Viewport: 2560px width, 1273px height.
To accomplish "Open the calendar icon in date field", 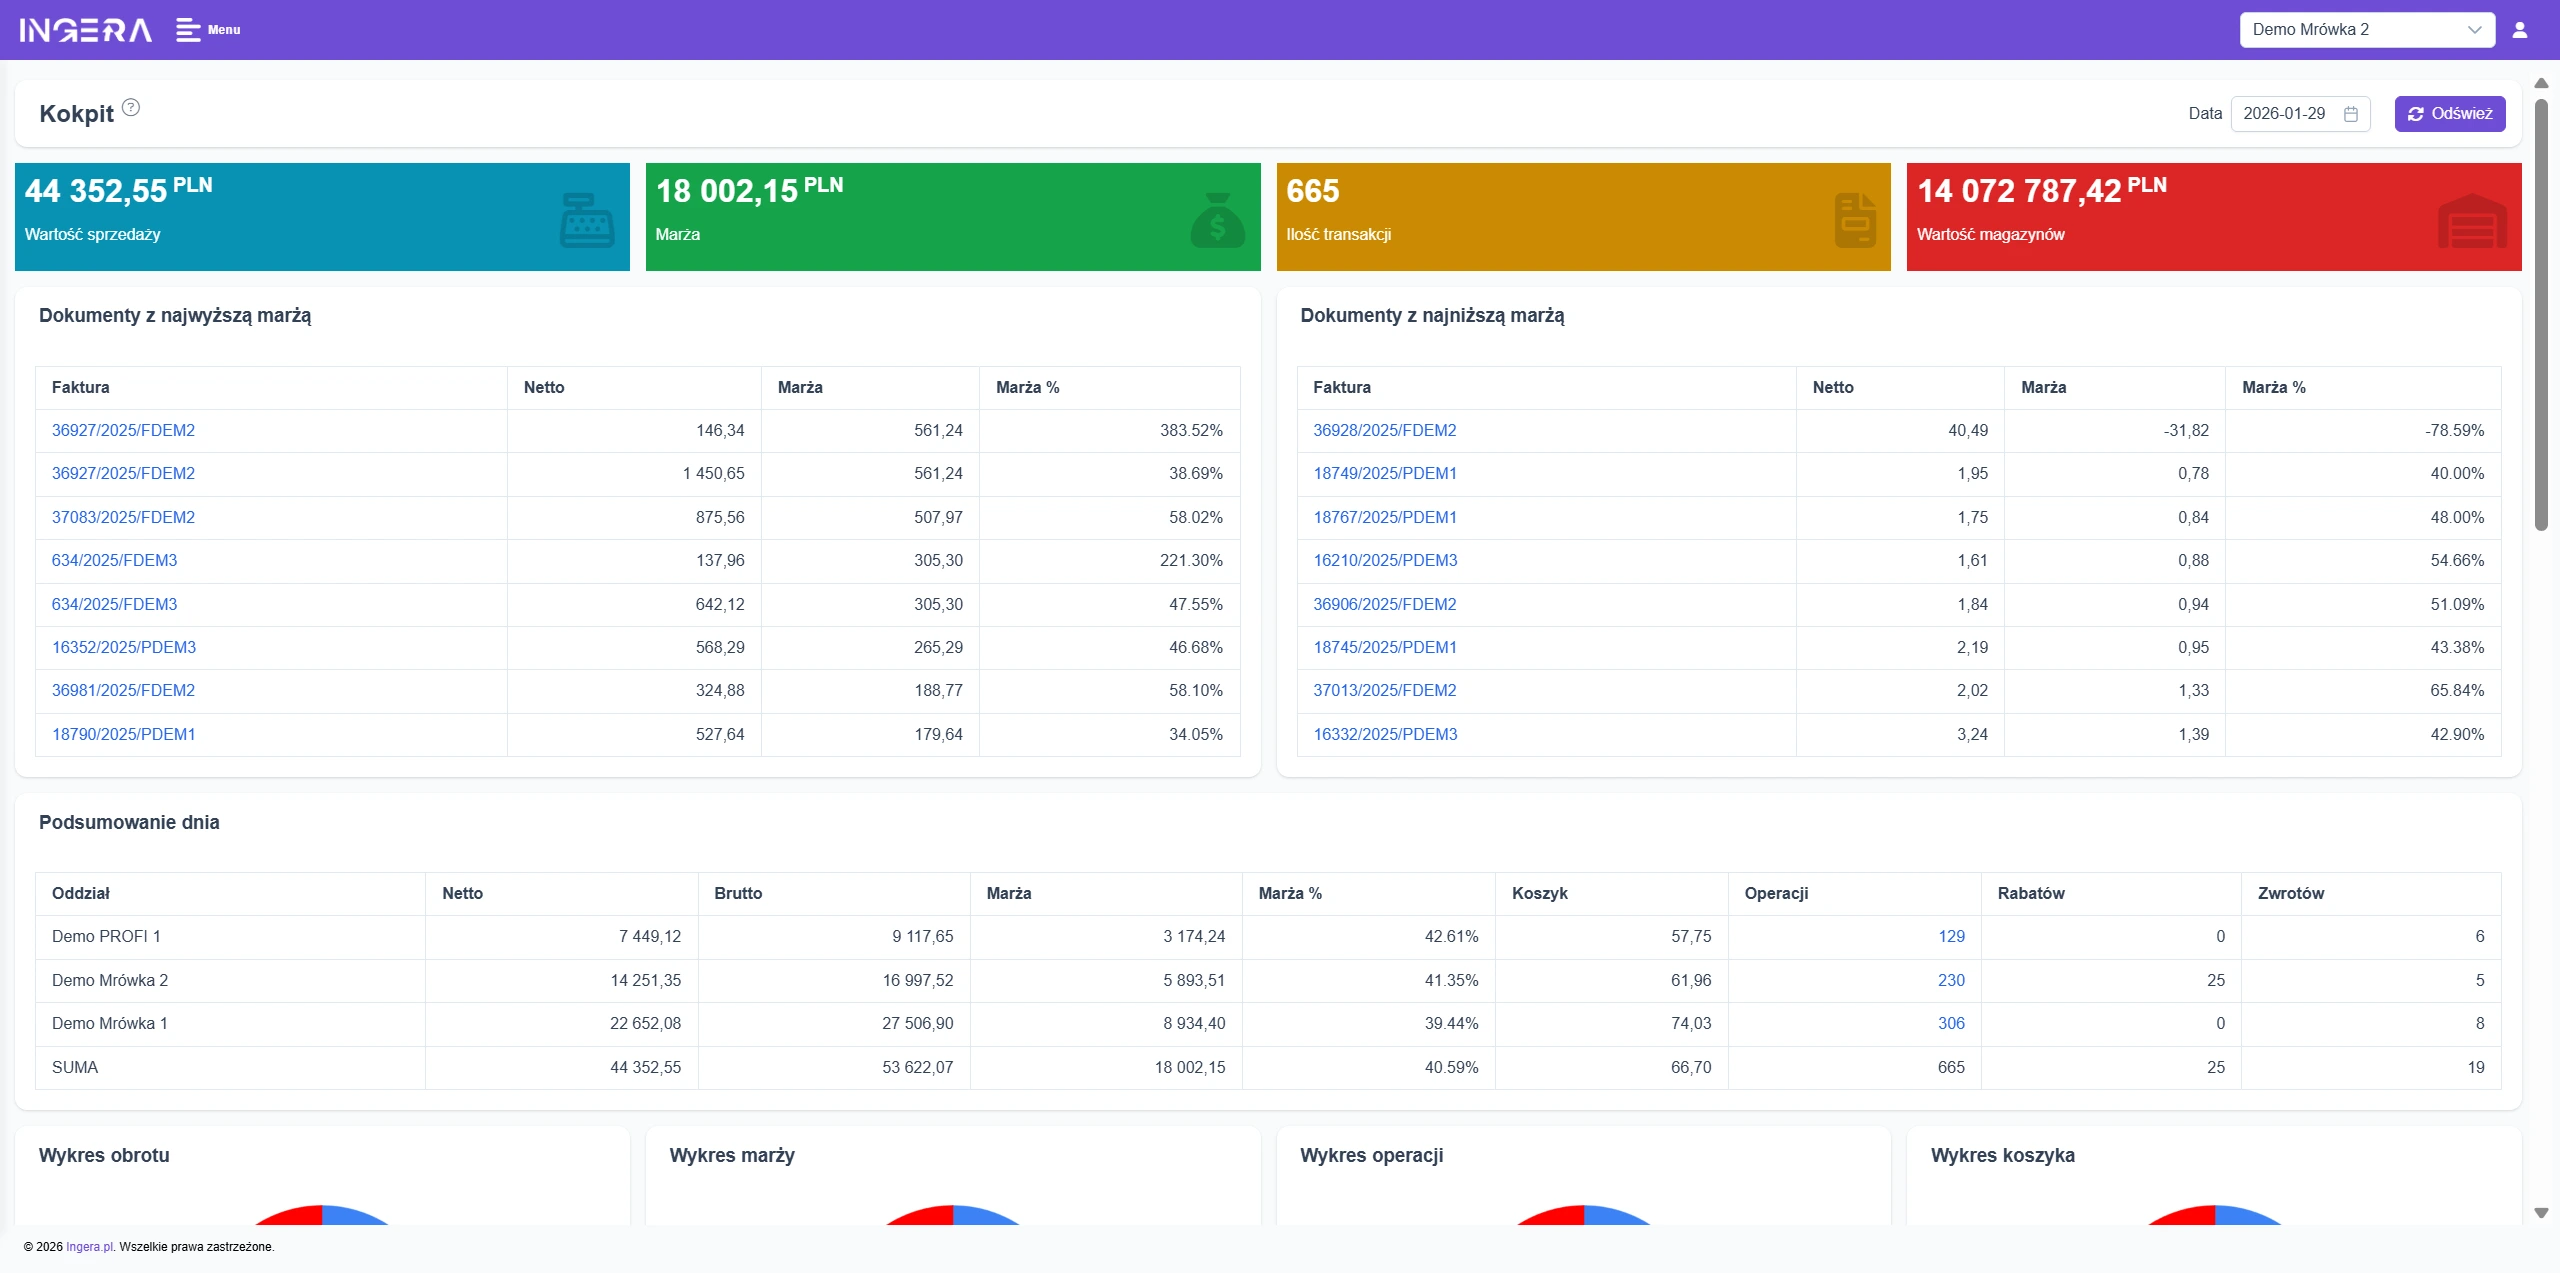I will [x=2351, y=114].
